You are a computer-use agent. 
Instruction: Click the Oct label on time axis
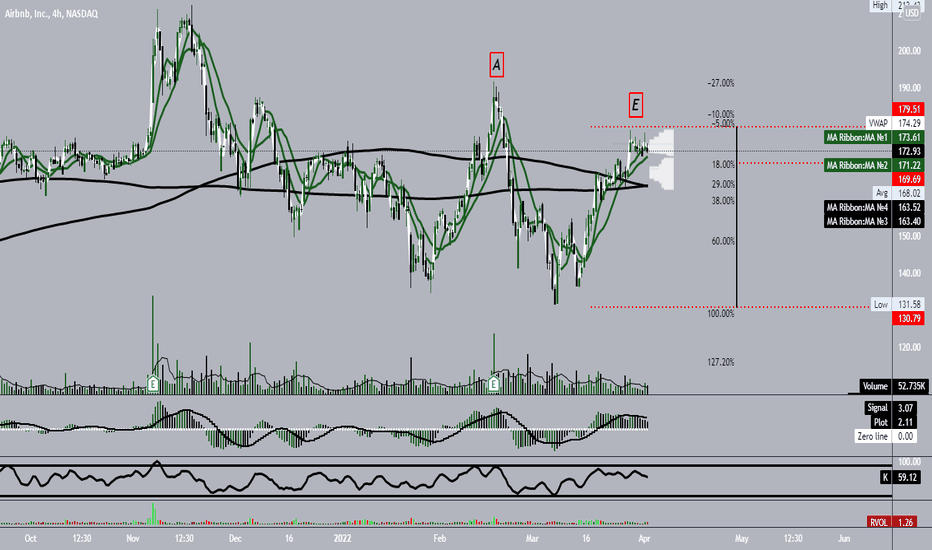tap(30, 539)
